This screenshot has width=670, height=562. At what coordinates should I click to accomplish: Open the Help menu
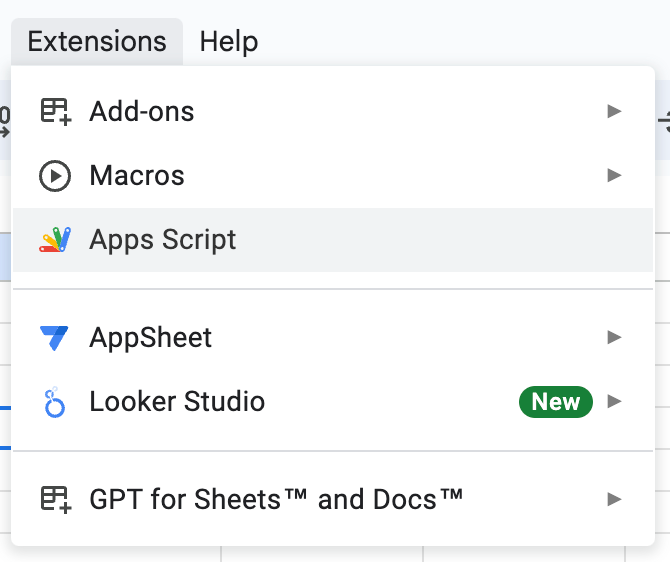[x=229, y=42]
